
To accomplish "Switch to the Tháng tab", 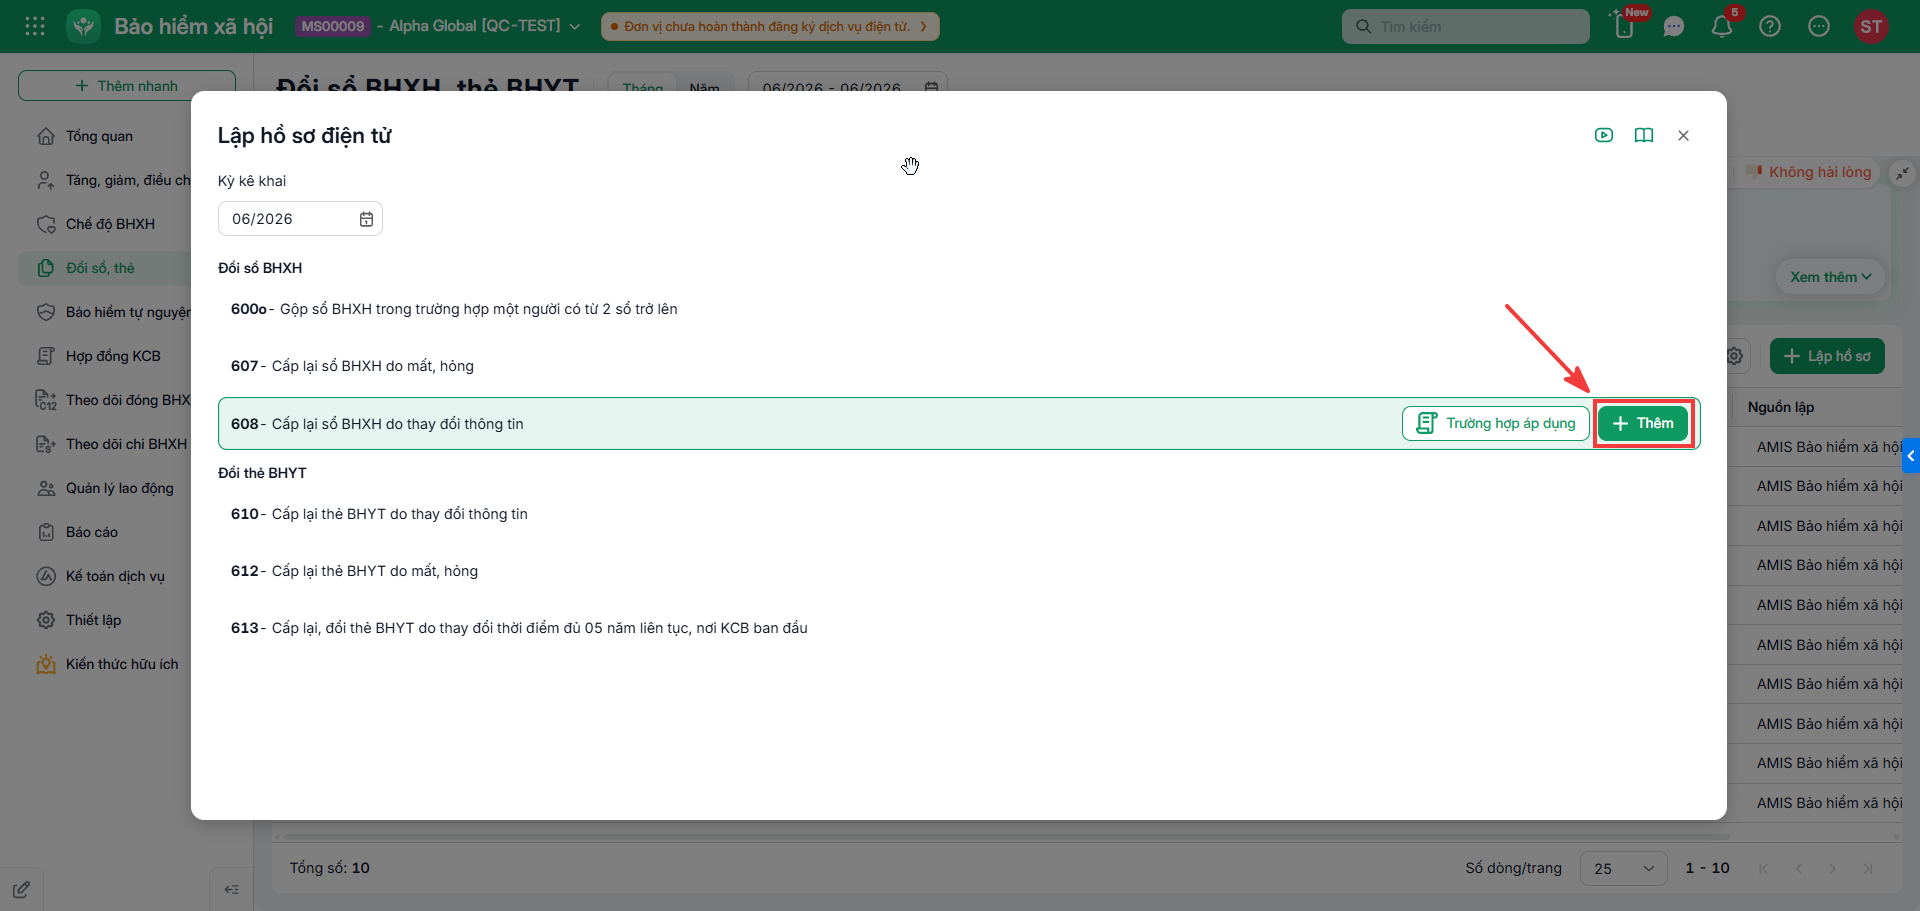I will click(643, 88).
